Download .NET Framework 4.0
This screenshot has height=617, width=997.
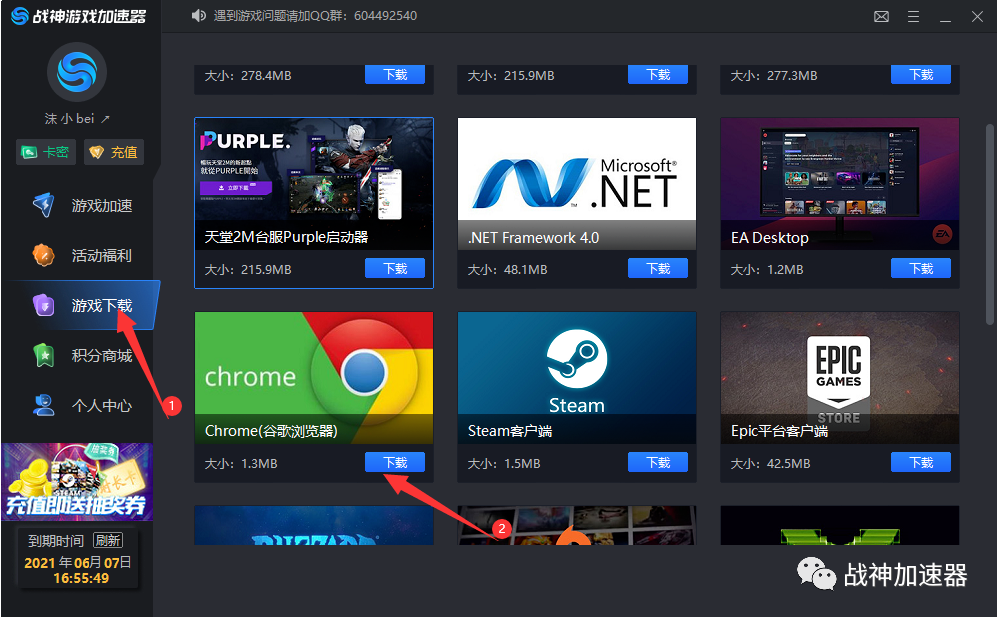tap(657, 268)
